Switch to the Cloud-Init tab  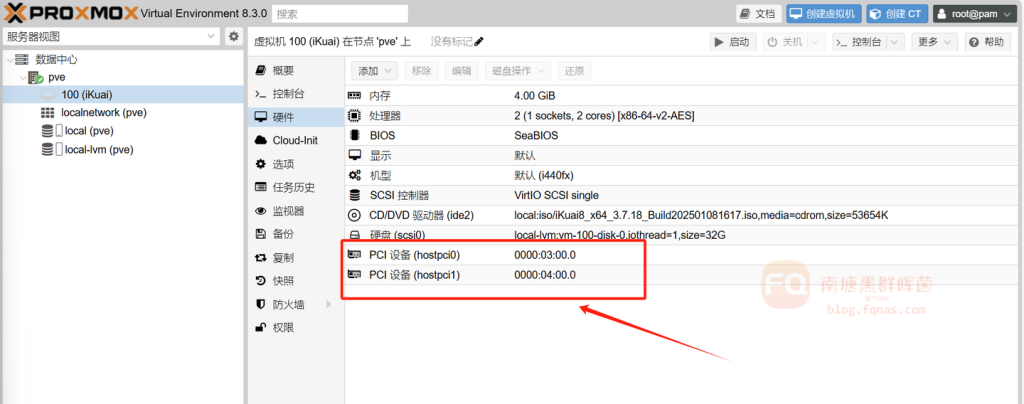[294, 141]
